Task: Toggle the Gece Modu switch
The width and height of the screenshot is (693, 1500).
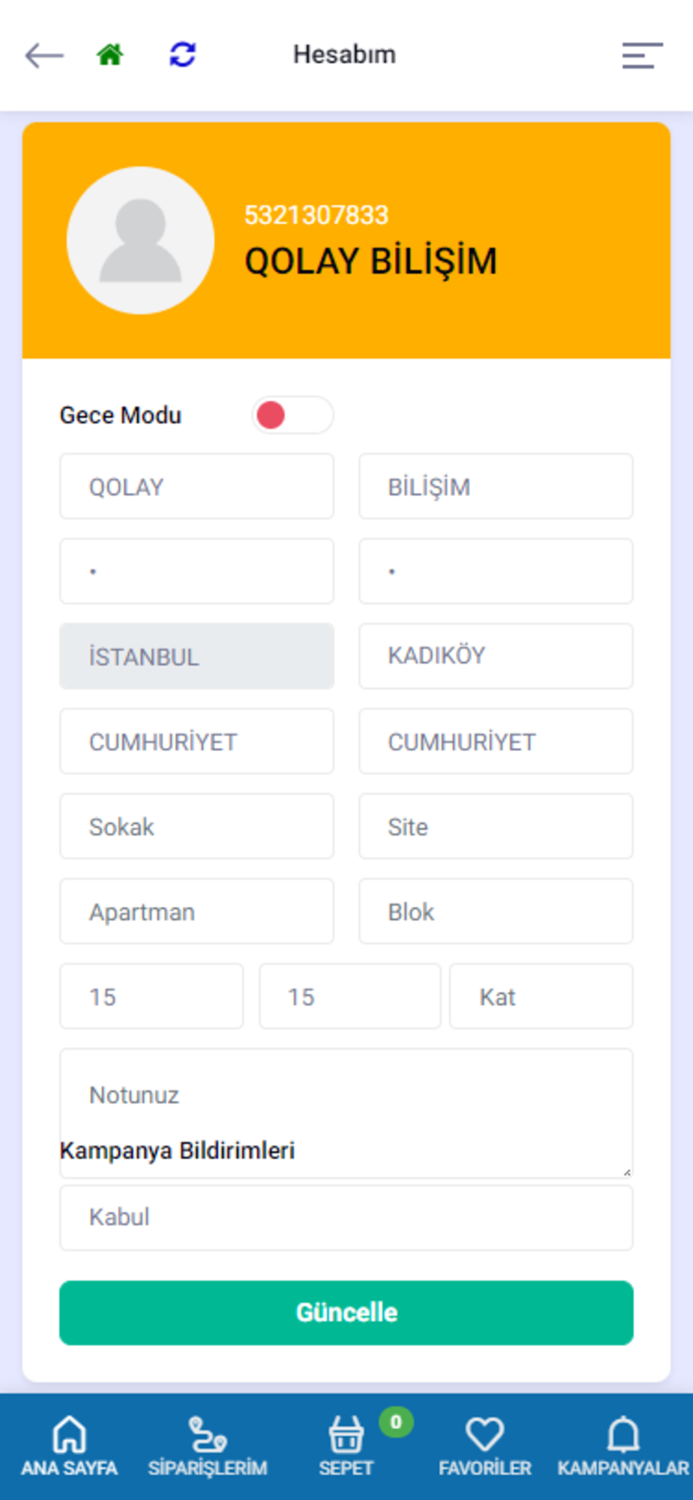Action: point(292,414)
